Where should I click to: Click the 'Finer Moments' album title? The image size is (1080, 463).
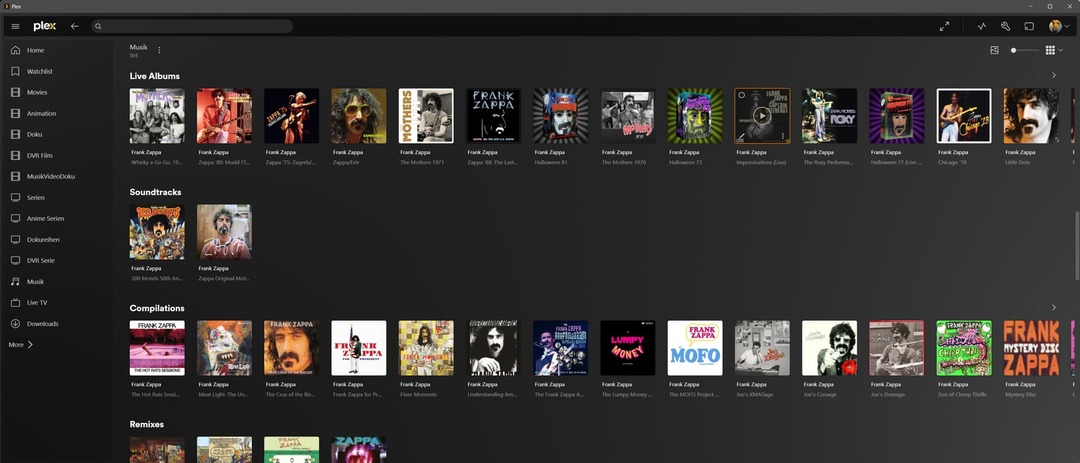pyautogui.click(x=416, y=395)
